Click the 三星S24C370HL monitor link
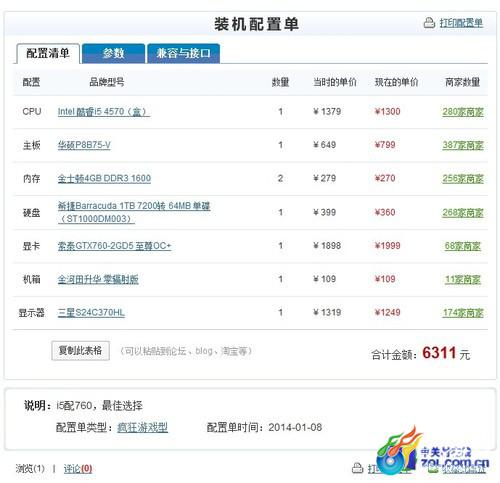This screenshot has width=500, height=483. click(x=91, y=313)
